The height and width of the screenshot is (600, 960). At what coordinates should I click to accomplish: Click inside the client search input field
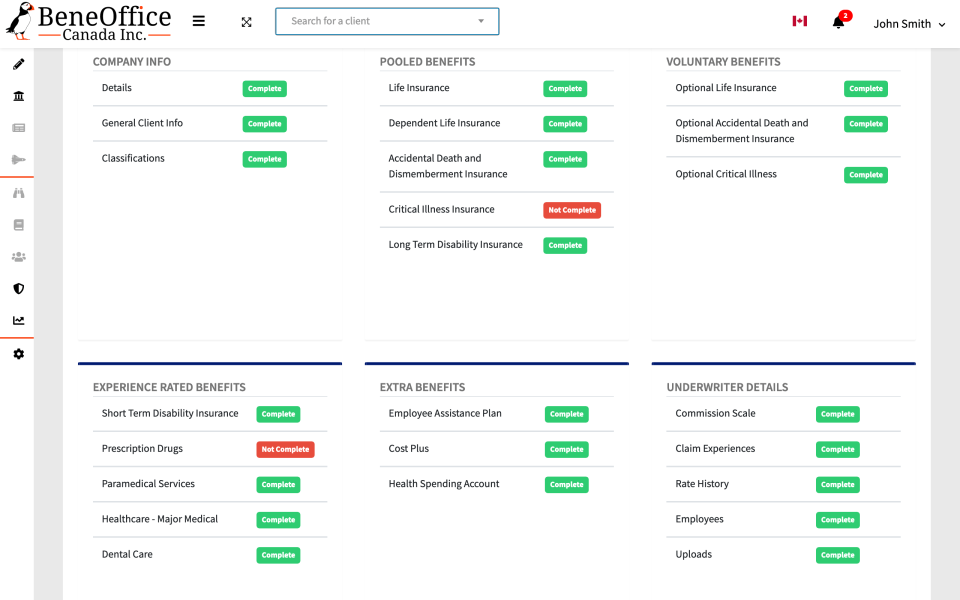370,21
